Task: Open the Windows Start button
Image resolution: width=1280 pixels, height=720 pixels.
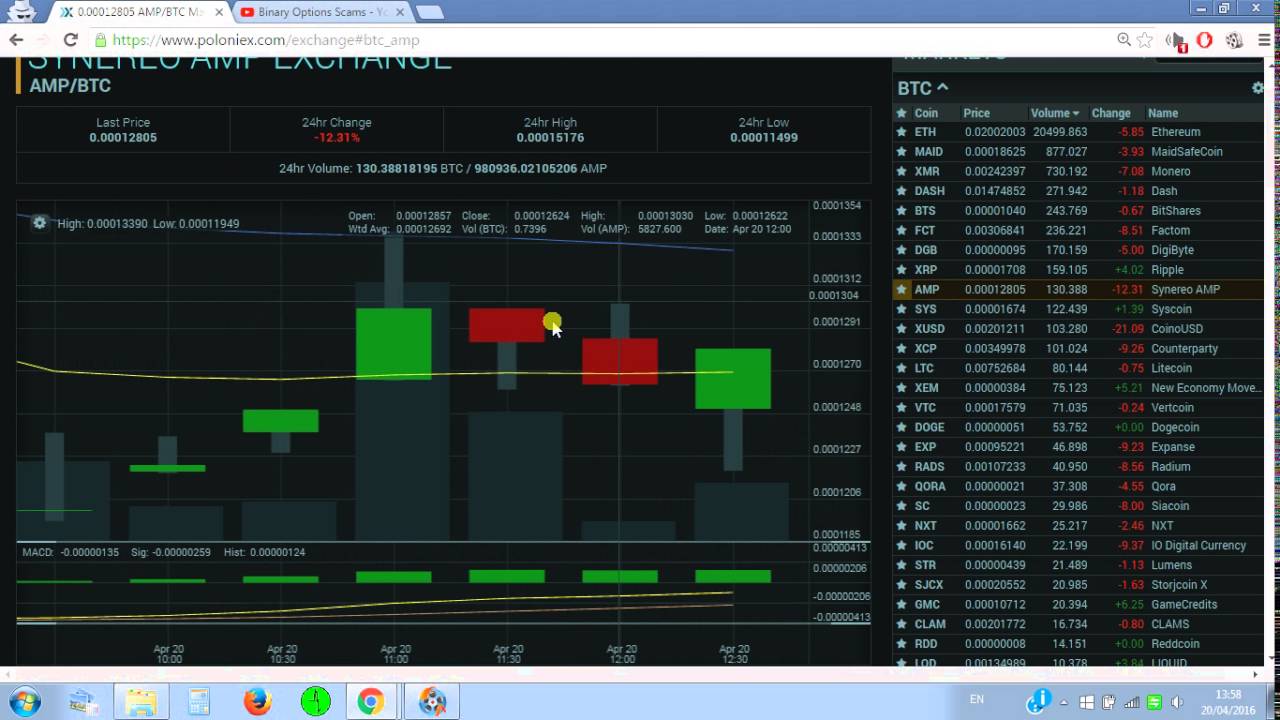Action: pyautogui.click(x=24, y=700)
